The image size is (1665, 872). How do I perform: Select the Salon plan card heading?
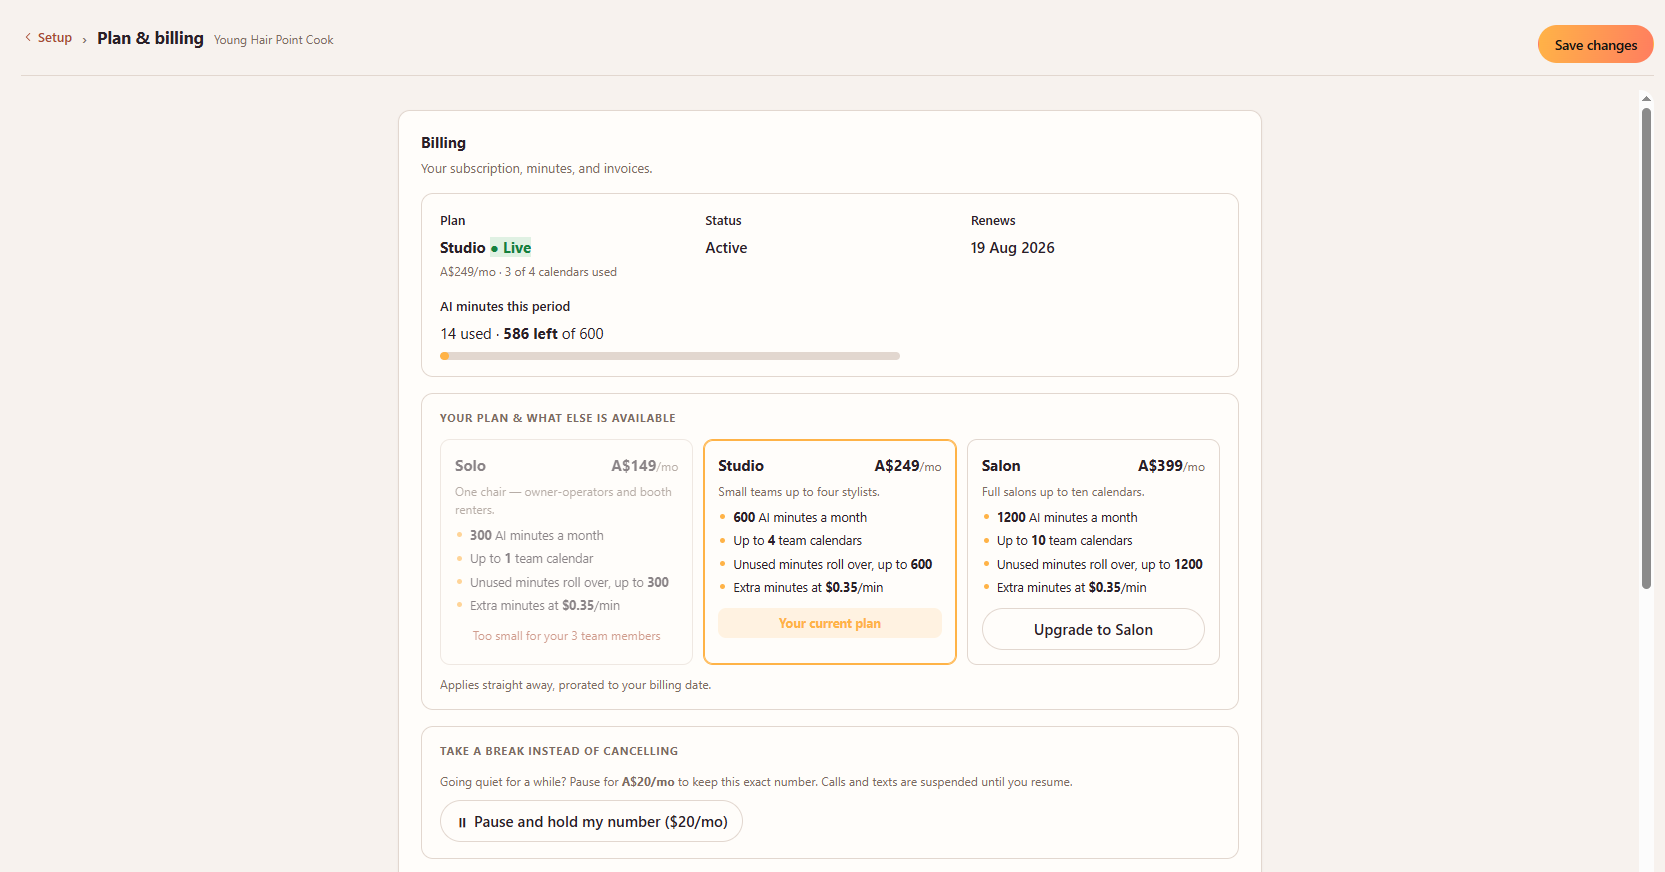1001,466
